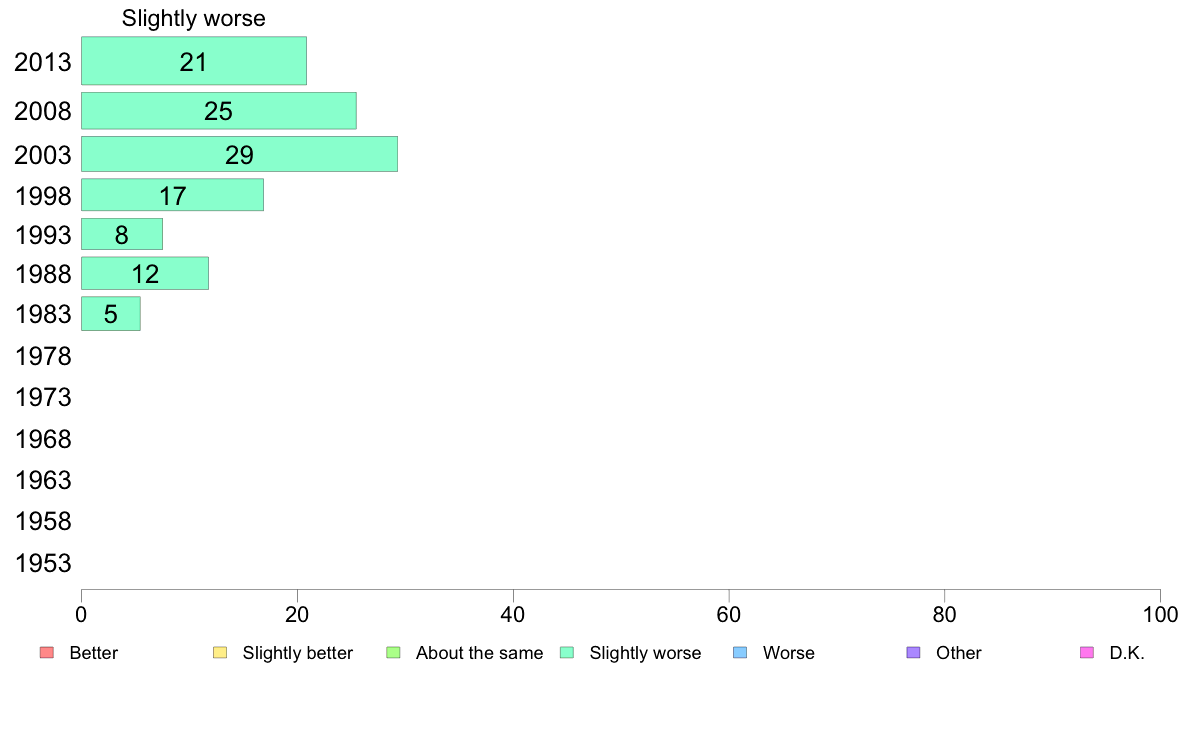Click the About the same legend text
The width and height of the screenshot is (1188, 736).
click(x=480, y=653)
